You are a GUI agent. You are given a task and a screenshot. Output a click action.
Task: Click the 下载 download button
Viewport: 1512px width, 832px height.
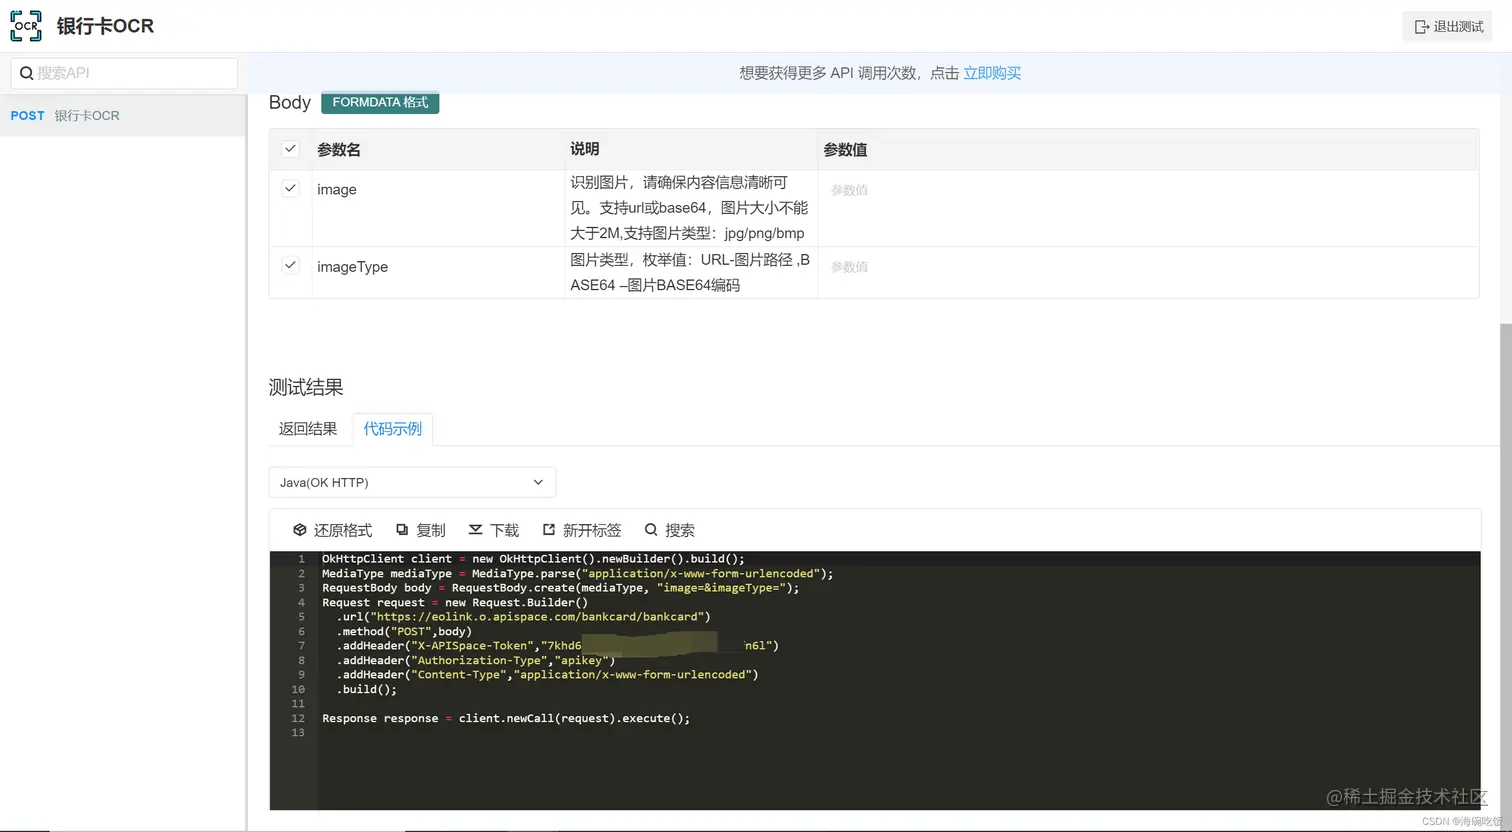[x=493, y=530]
